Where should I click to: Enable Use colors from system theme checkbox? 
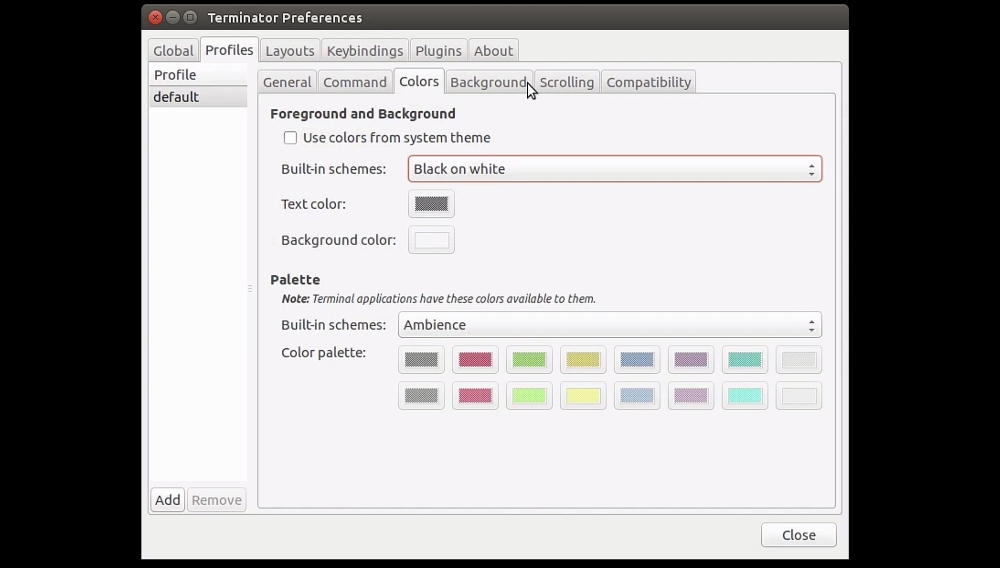click(x=290, y=138)
